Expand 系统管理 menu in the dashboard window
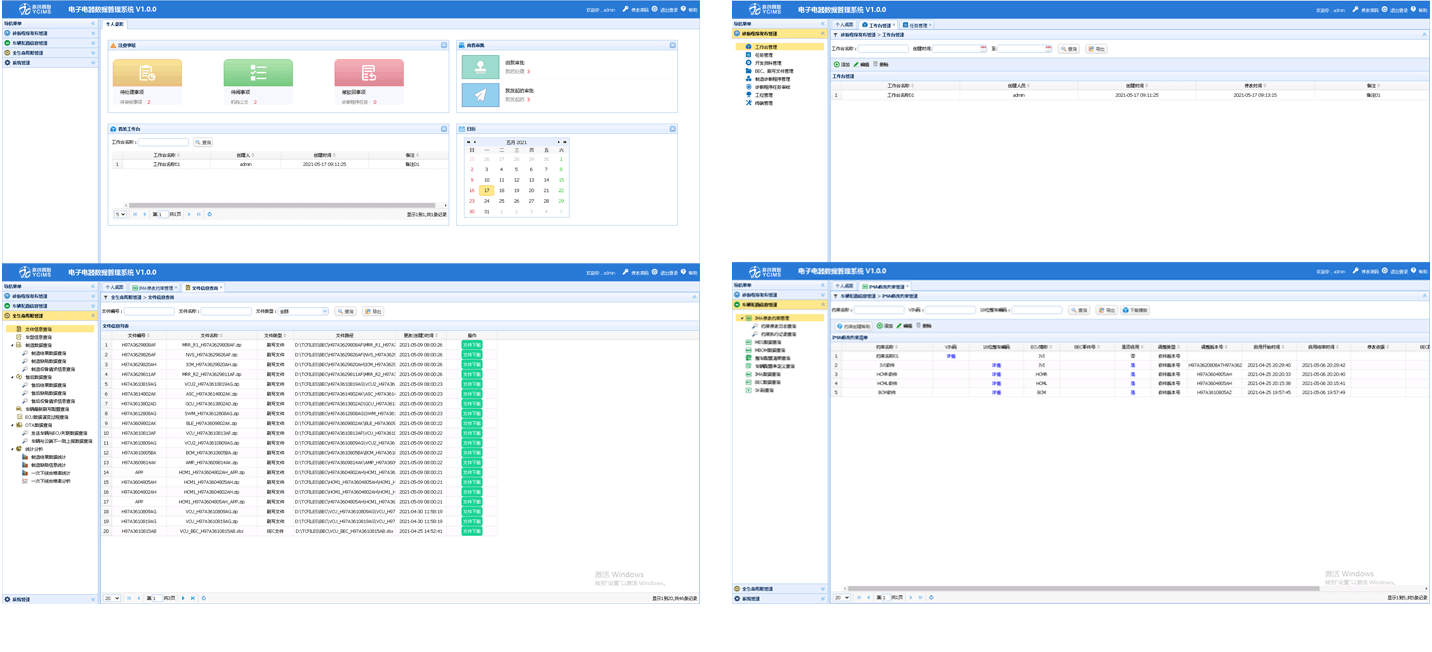Image resolution: width=1432 pixels, height=652 pixels. pyautogui.click(x=50, y=62)
